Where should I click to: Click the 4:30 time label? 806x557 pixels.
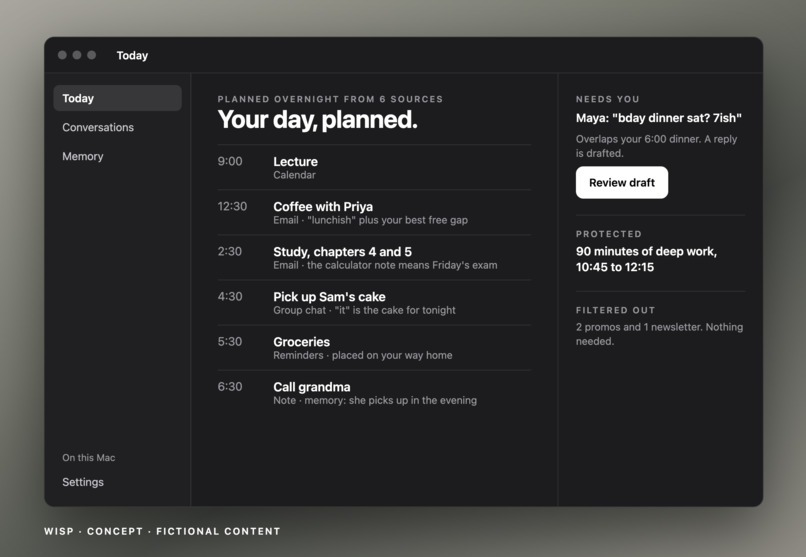coord(230,296)
